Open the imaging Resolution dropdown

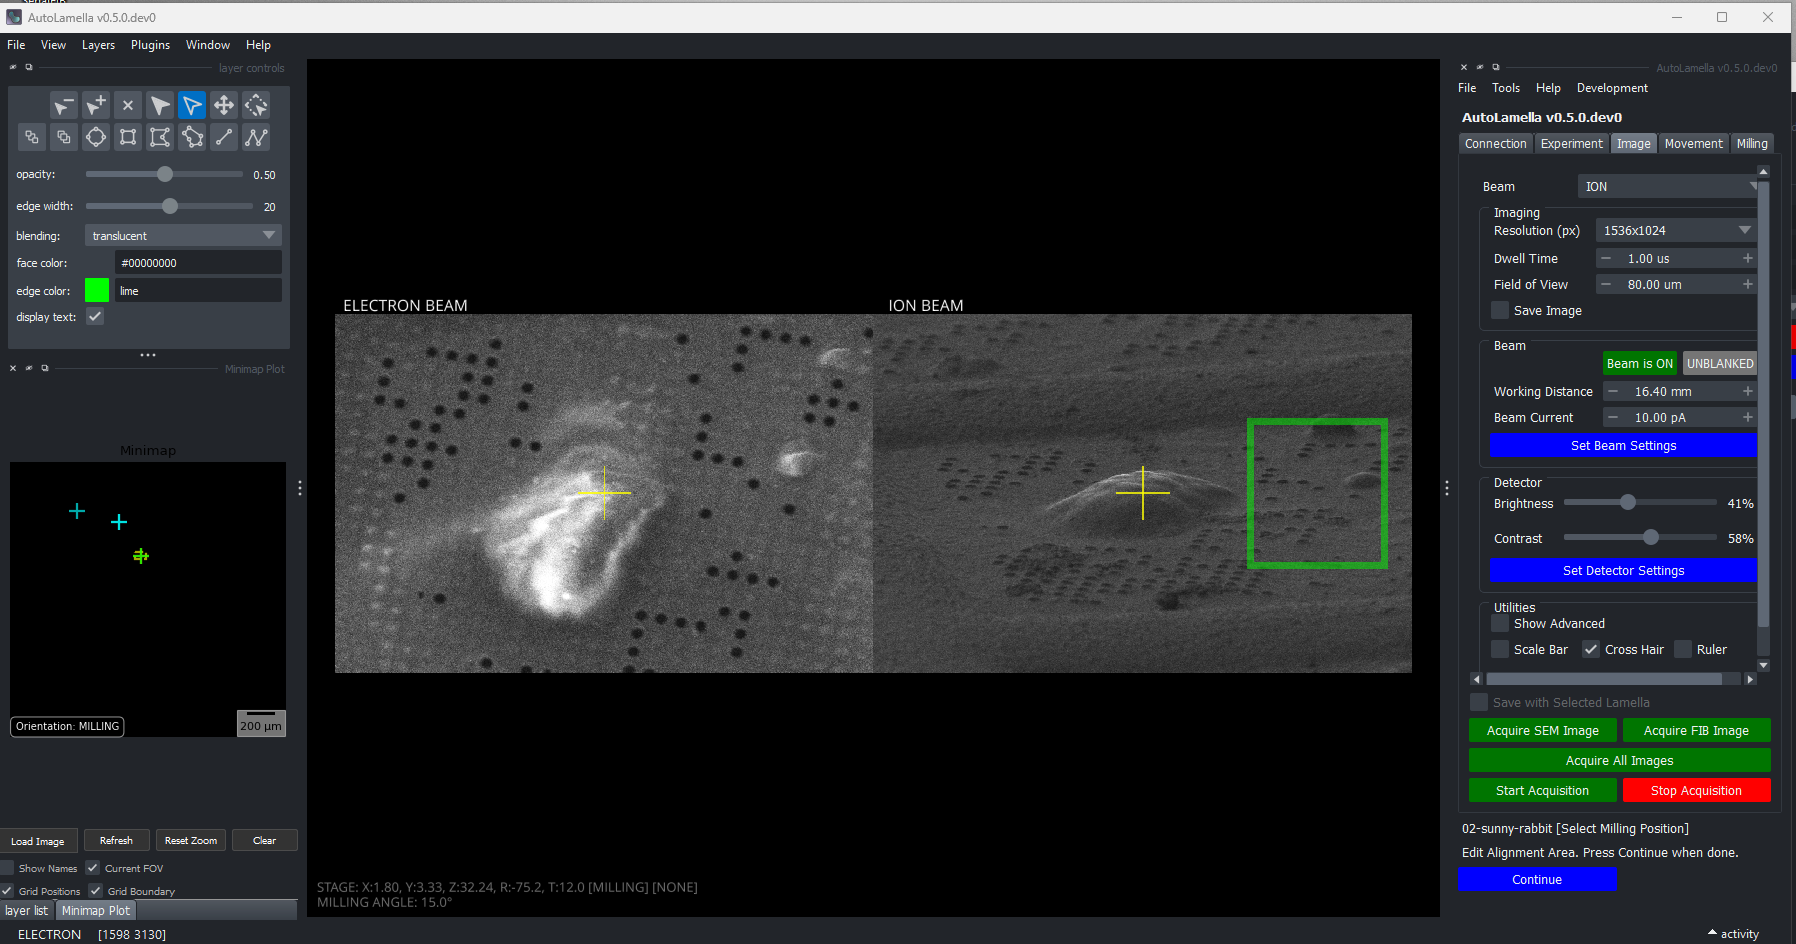(1676, 231)
